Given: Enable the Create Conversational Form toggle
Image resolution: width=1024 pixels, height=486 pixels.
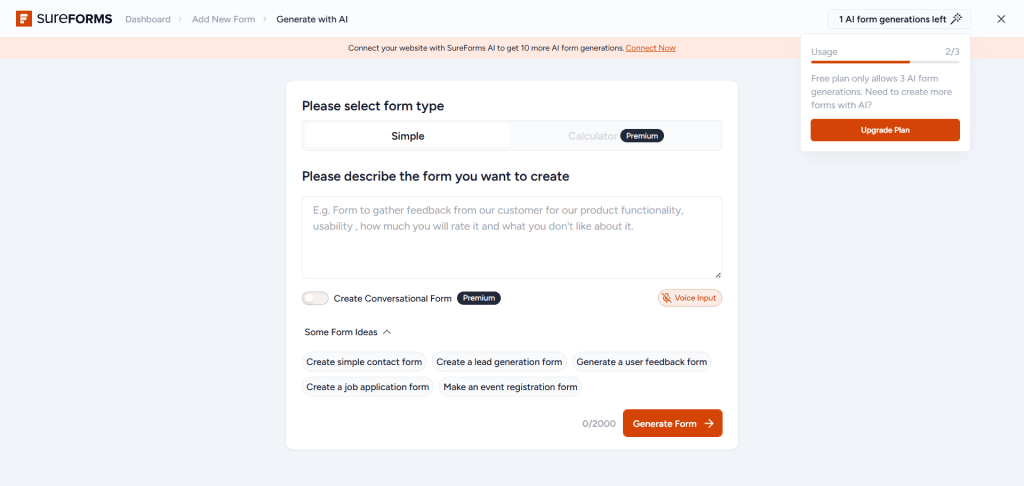Looking at the screenshot, I should [x=315, y=298].
